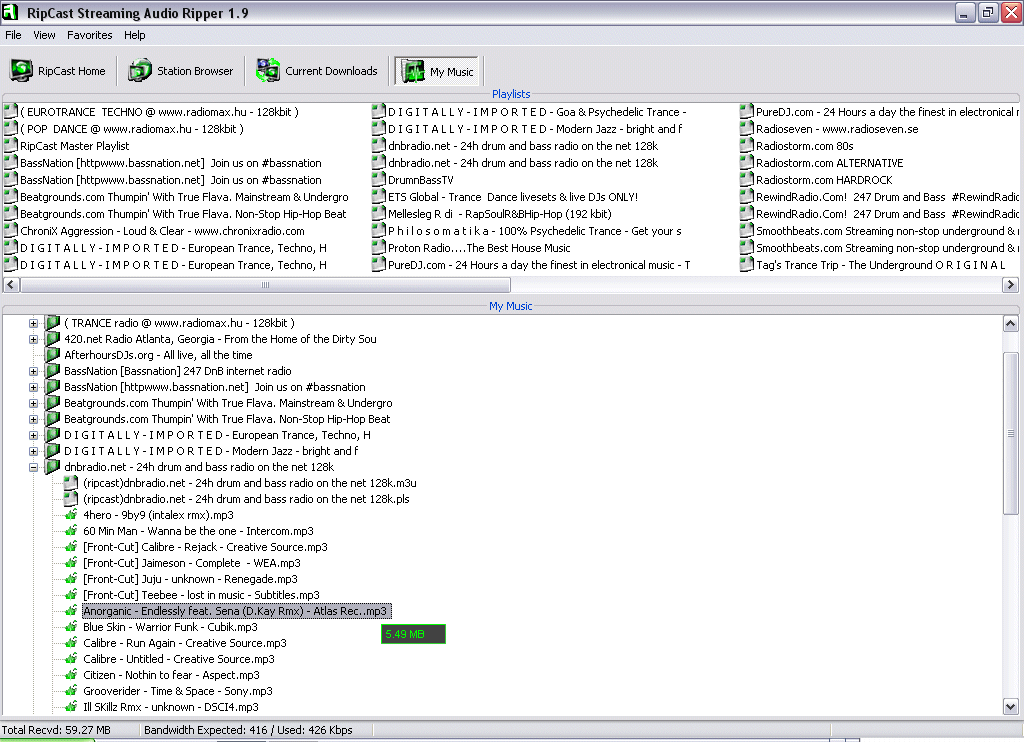Open the File menu
This screenshot has width=1024, height=742.
[13, 35]
